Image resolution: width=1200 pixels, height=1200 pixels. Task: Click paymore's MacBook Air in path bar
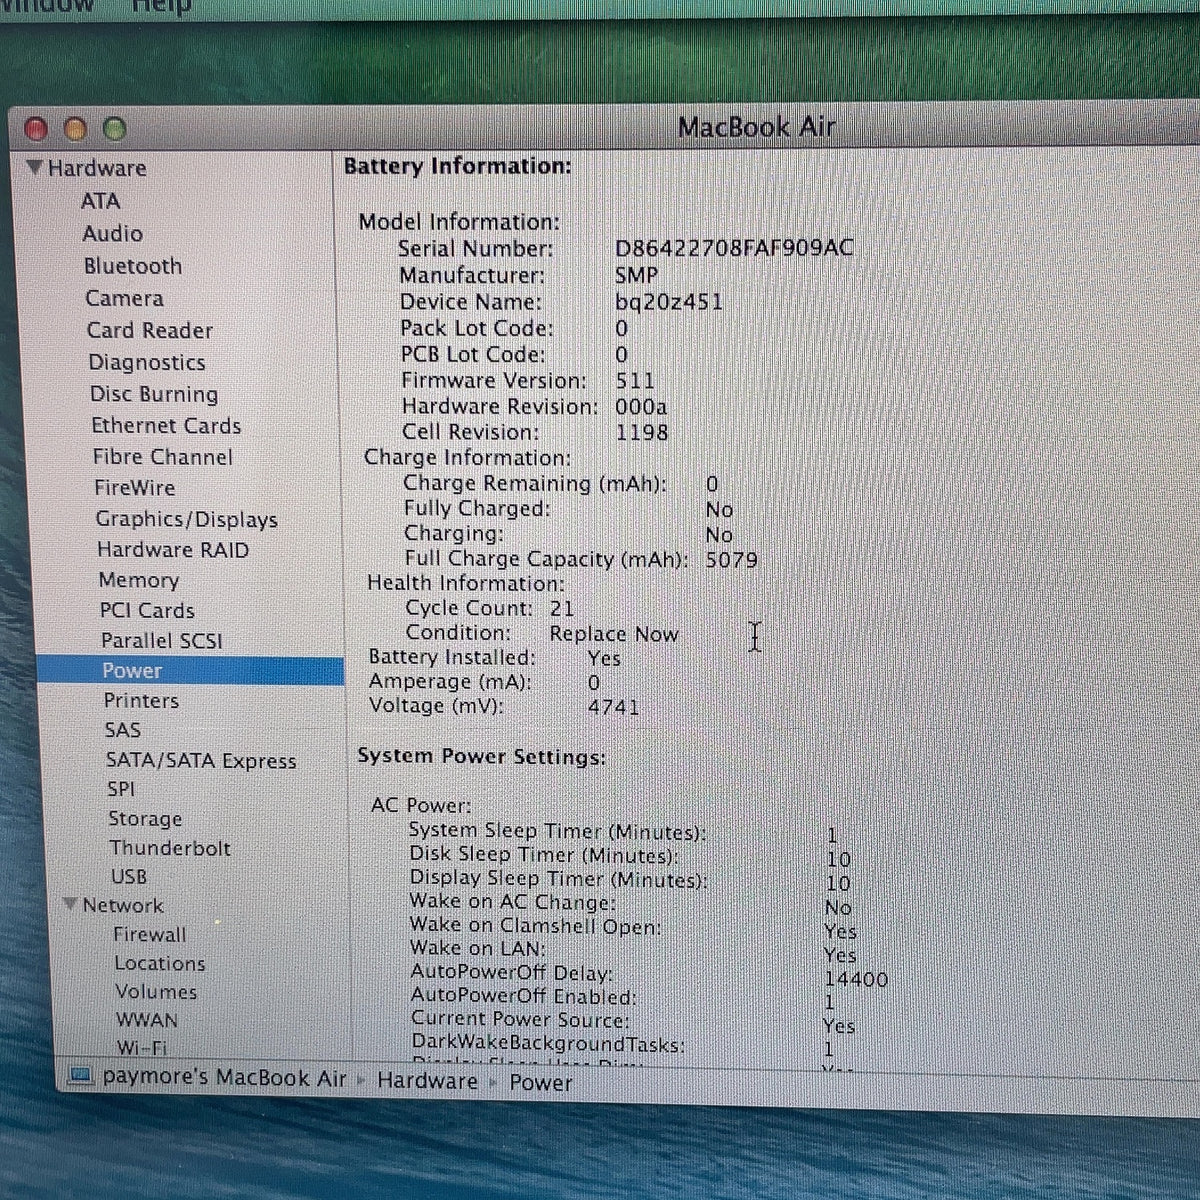pyautogui.click(x=224, y=1078)
